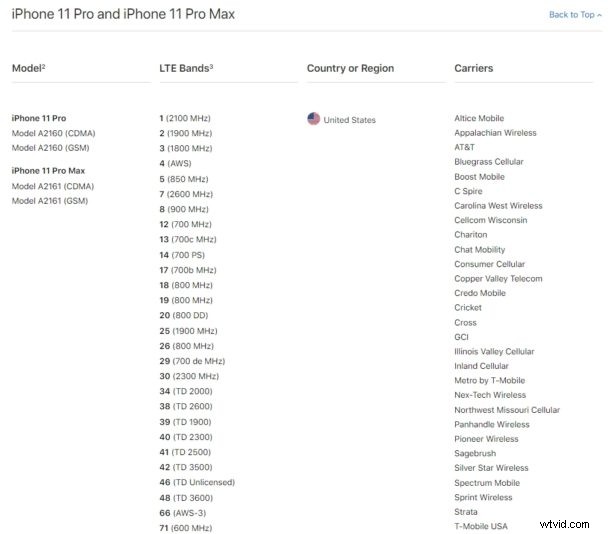
Task: Open the AT&T carrier link
Action: click(465, 147)
